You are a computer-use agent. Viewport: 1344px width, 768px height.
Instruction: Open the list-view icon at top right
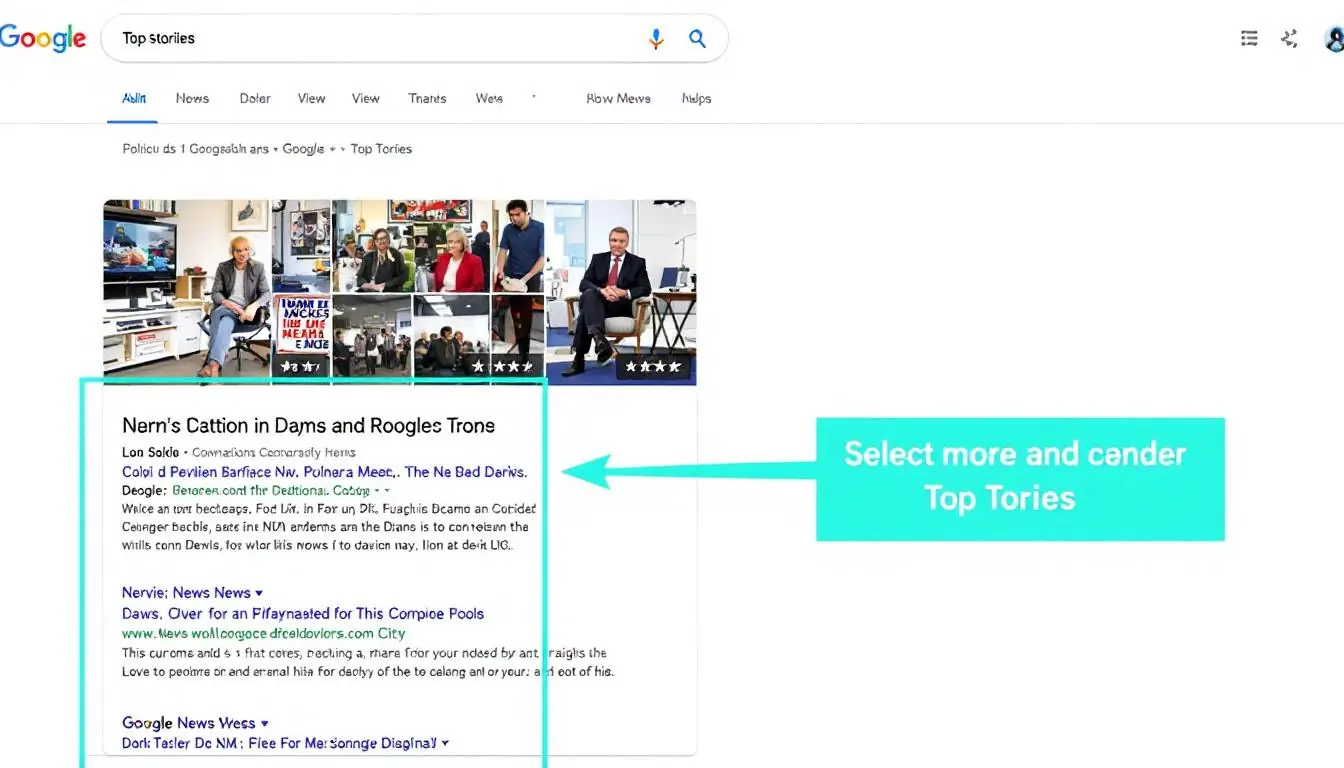(1249, 38)
